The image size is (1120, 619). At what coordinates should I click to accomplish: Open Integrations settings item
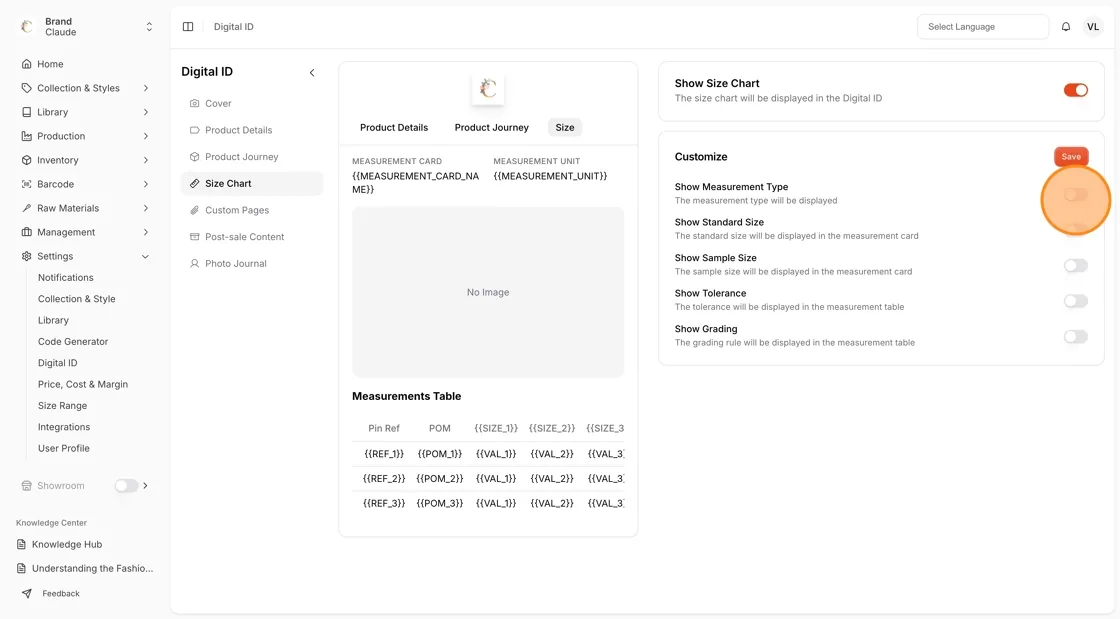tap(64, 427)
